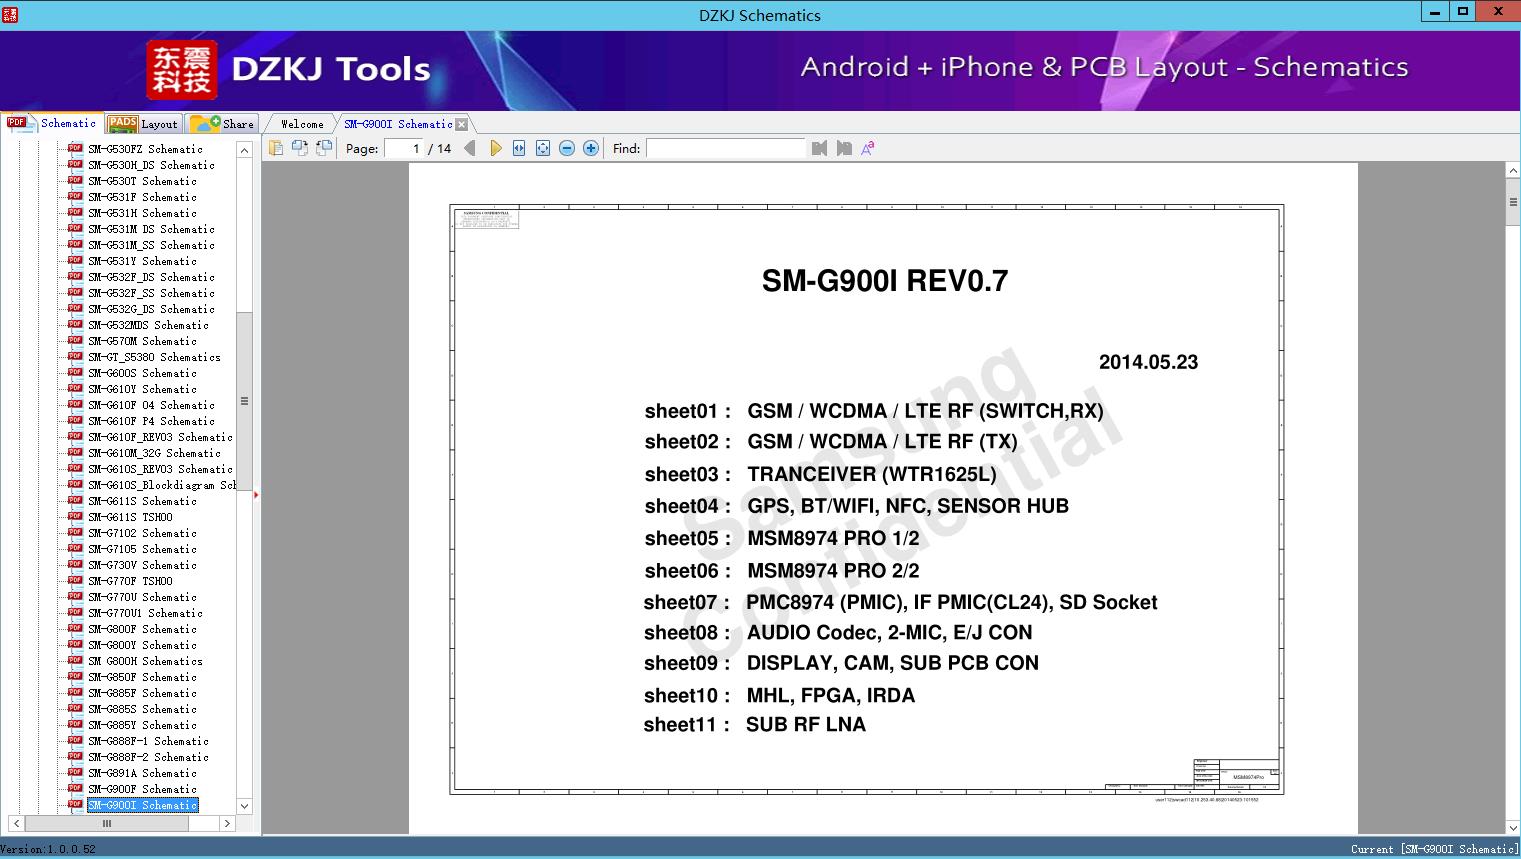Image resolution: width=1521 pixels, height=859 pixels.
Task: Go to the previous page arrow
Action: (470, 148)
